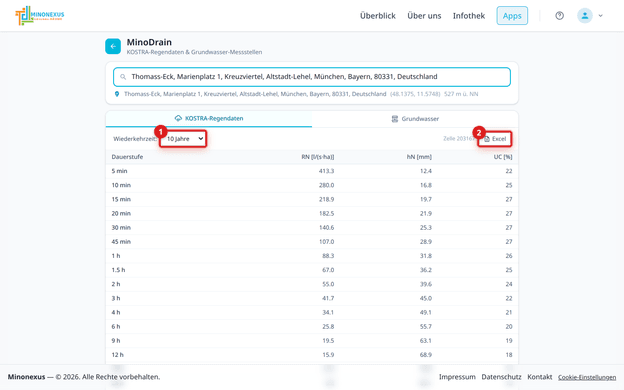Click the Grundwasser database icon

(x=395, y=119)
